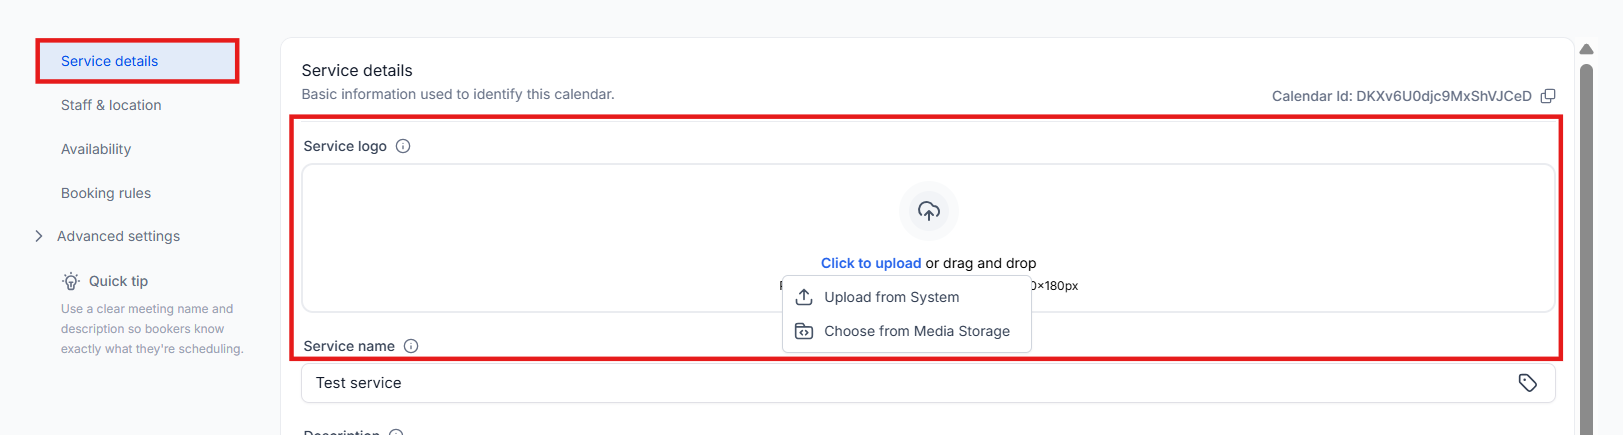Viewport: 1623px width, 435px height.
Task: Click the scrollbar up arrow
Action: tap(1586, 49)
